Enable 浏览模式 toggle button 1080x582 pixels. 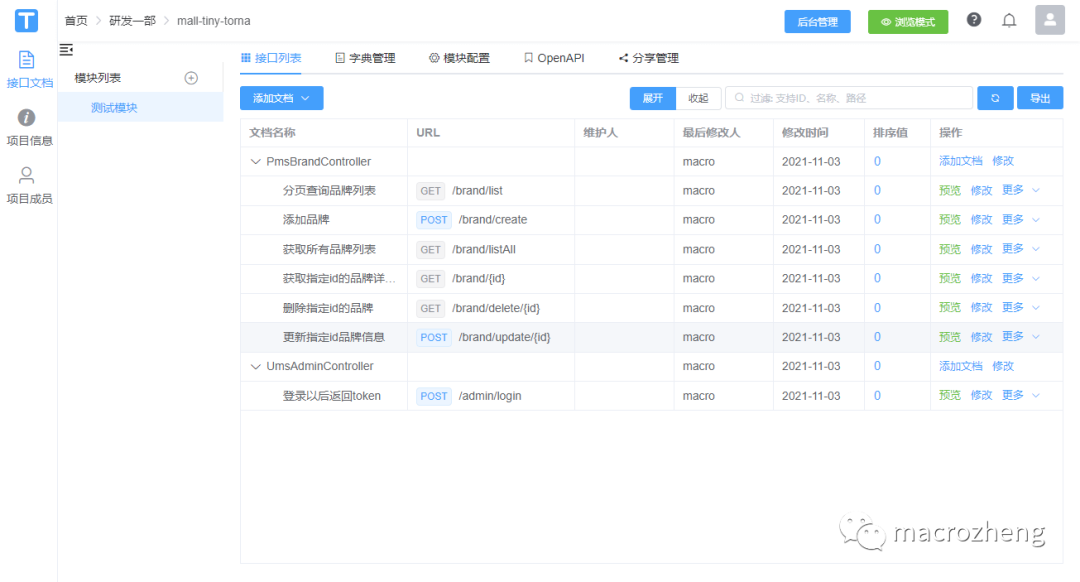click(x=907, y=20)
